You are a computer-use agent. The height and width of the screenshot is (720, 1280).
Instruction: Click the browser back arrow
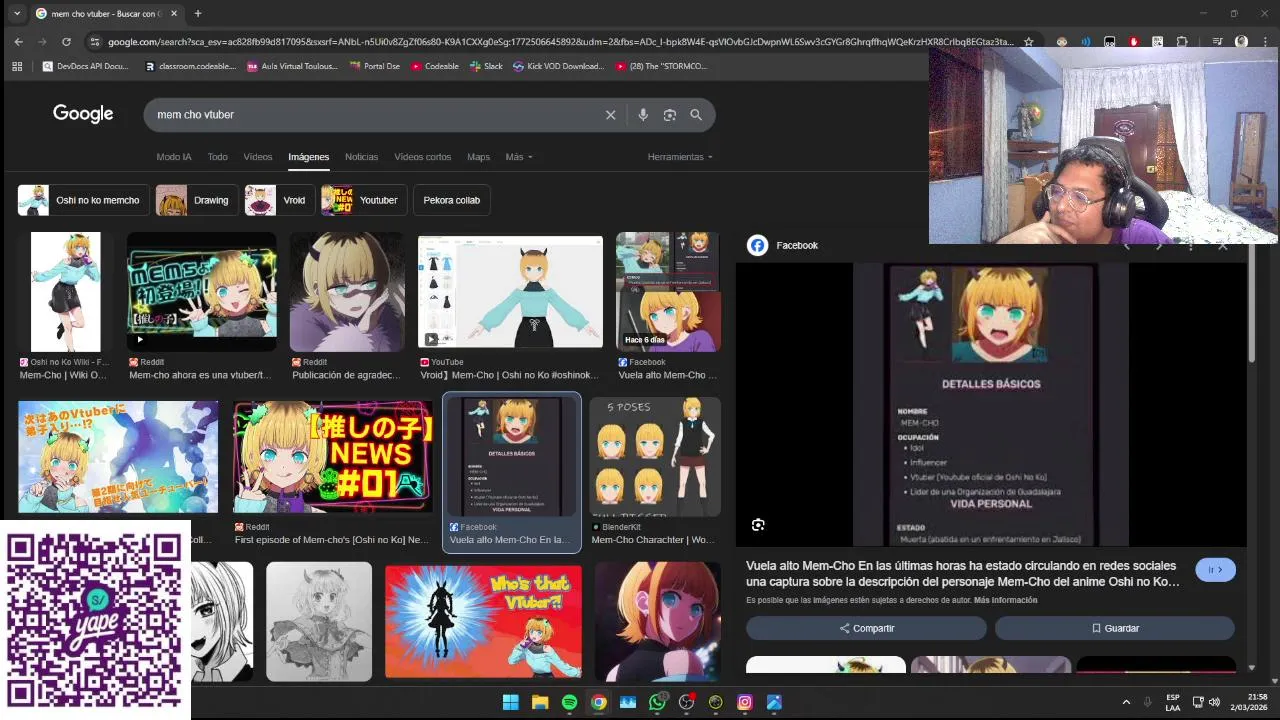click(x=18, y=42)
